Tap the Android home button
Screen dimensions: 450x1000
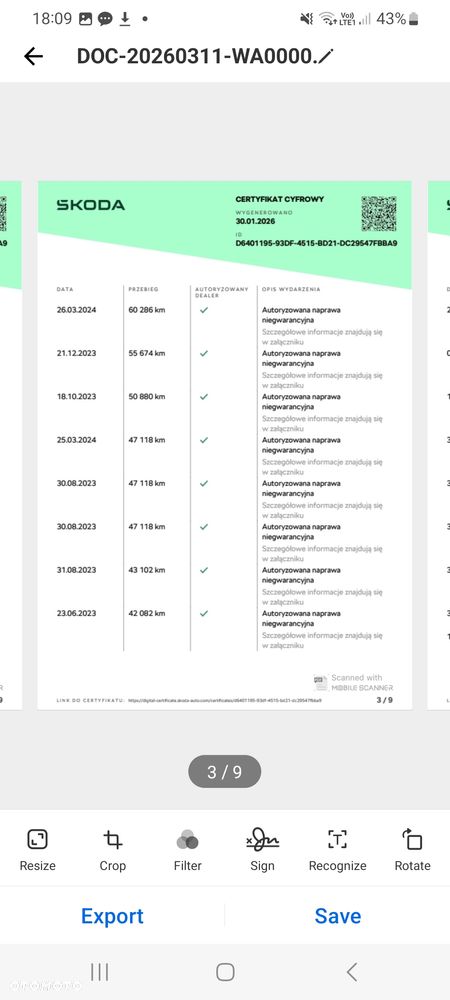(x=225, y=972)
